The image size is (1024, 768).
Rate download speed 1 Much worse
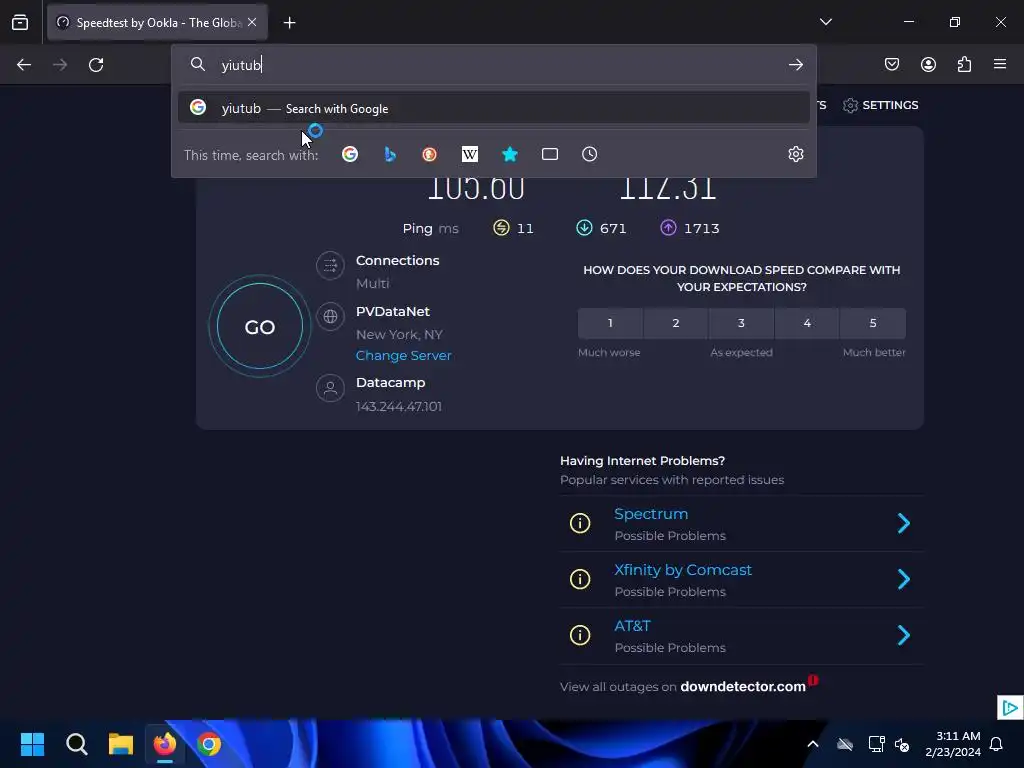pos(610,323)
